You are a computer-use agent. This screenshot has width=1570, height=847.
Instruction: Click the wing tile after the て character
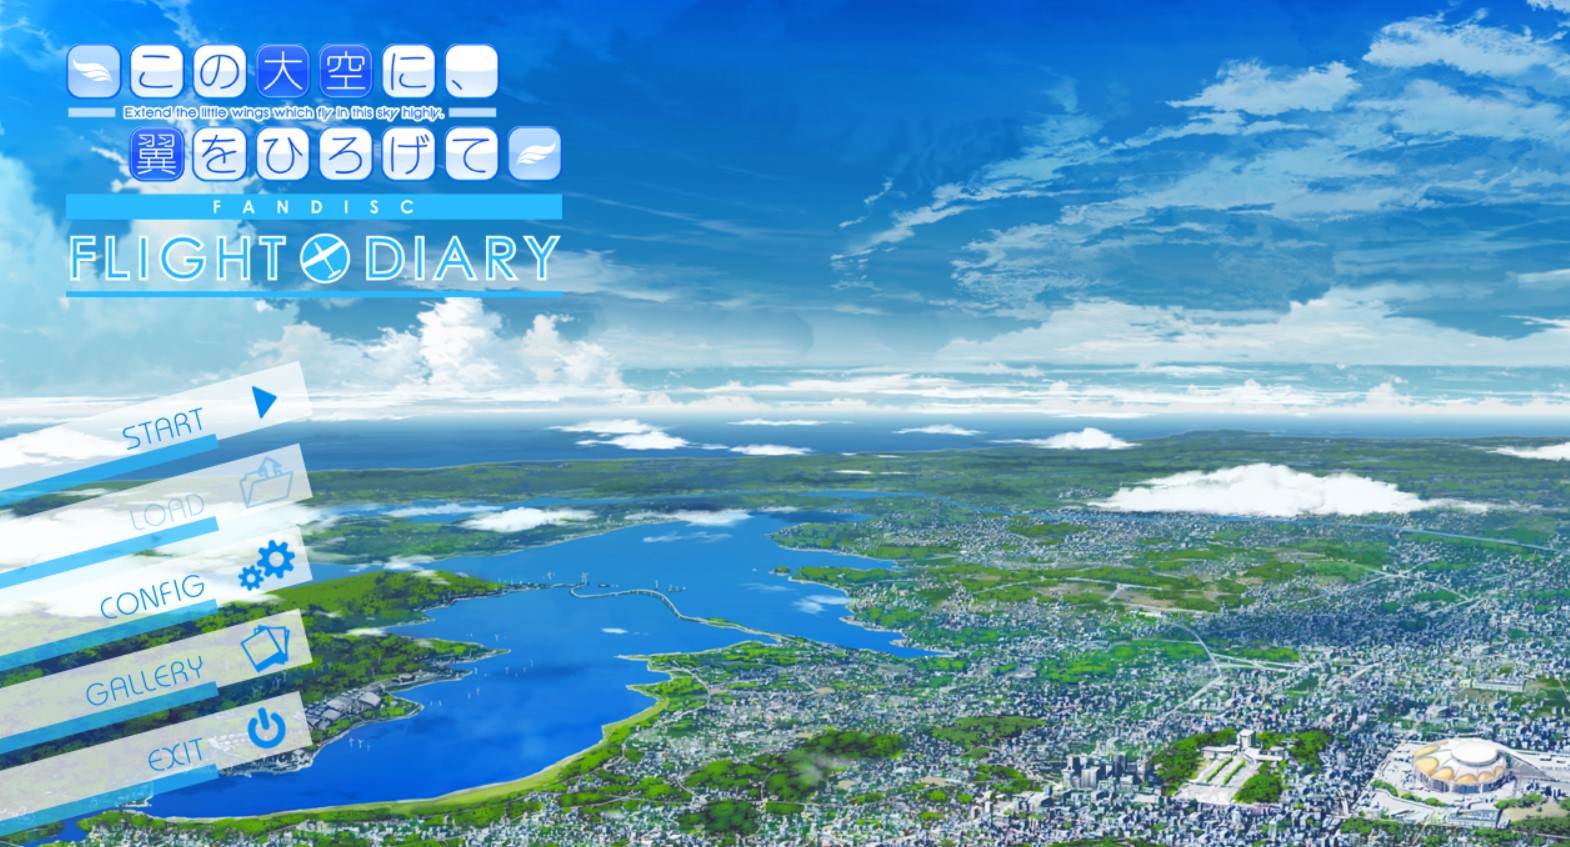535,155
